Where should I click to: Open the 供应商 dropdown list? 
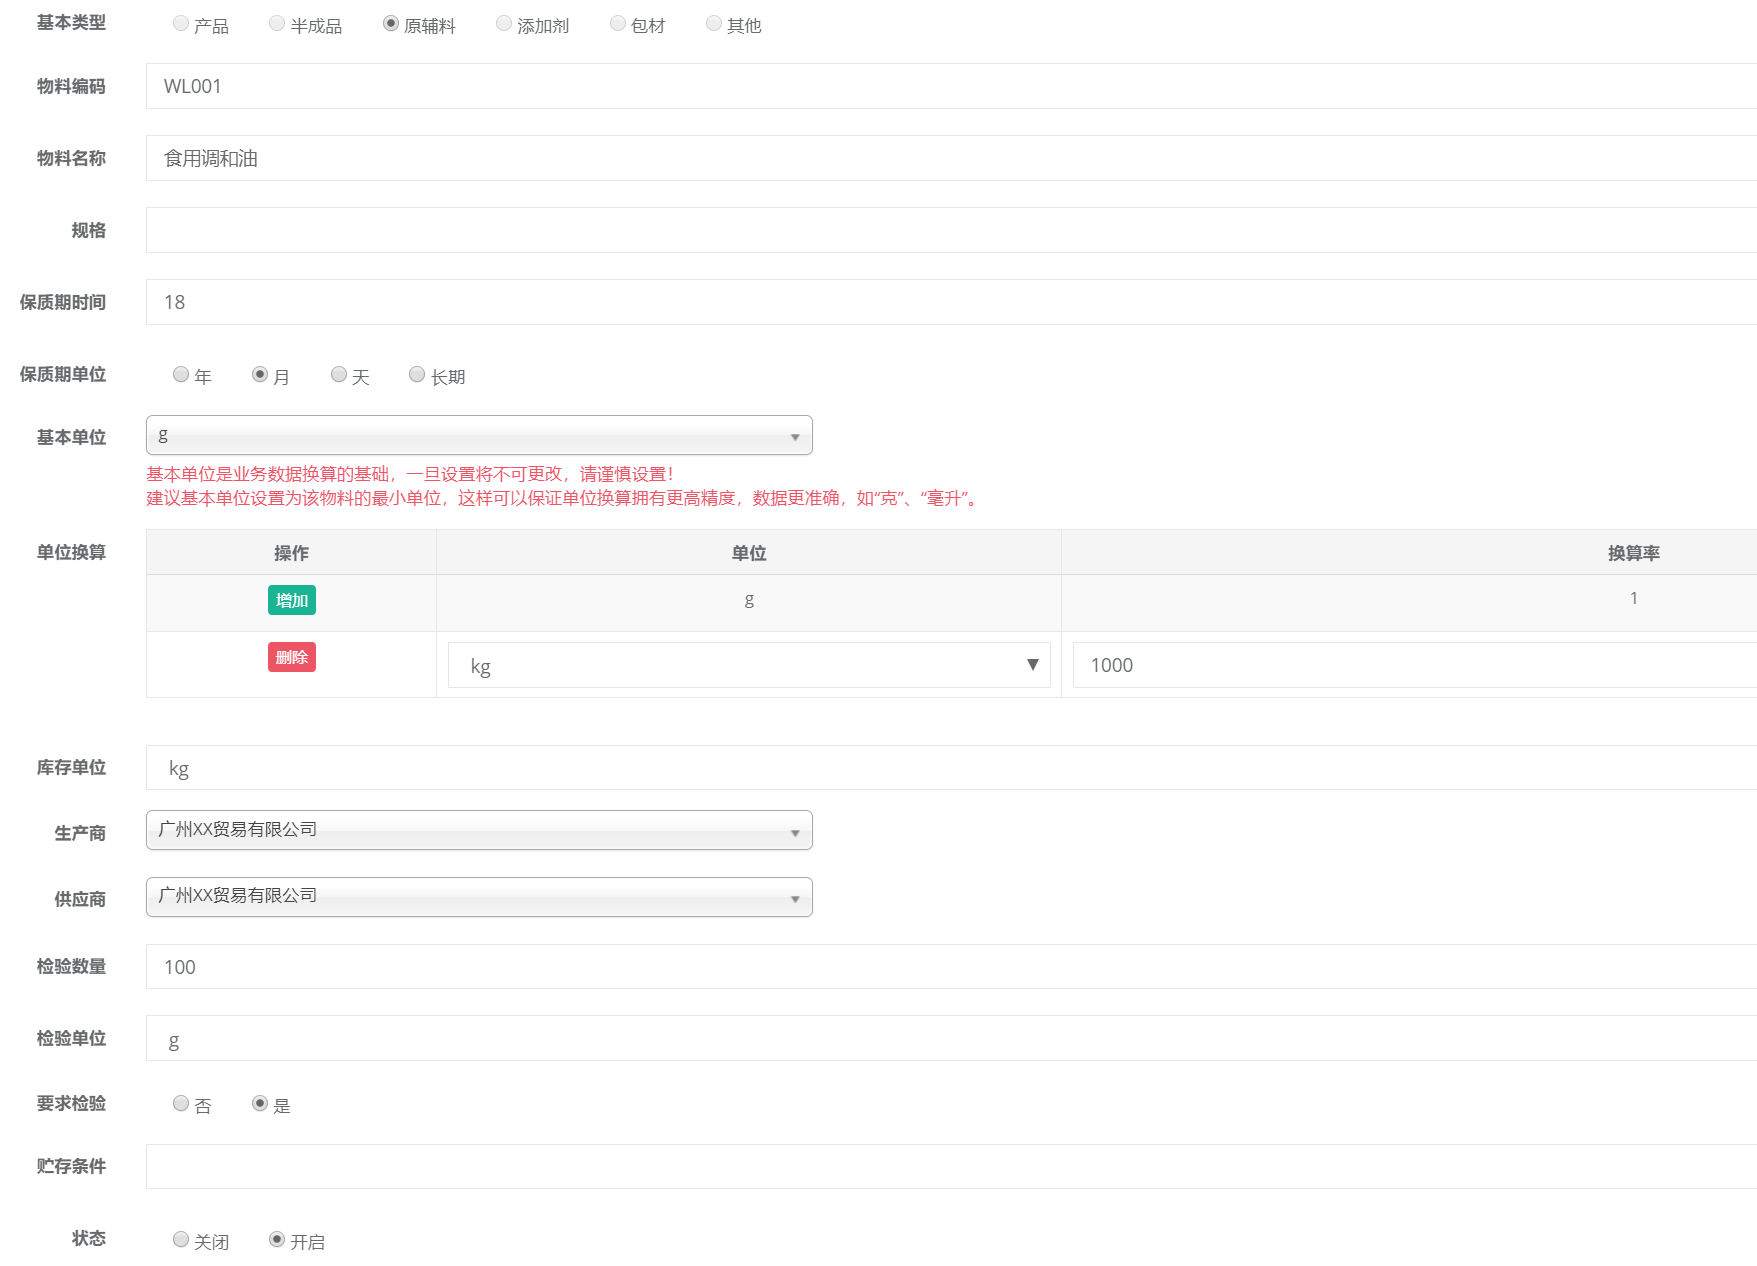pos(479,897)
